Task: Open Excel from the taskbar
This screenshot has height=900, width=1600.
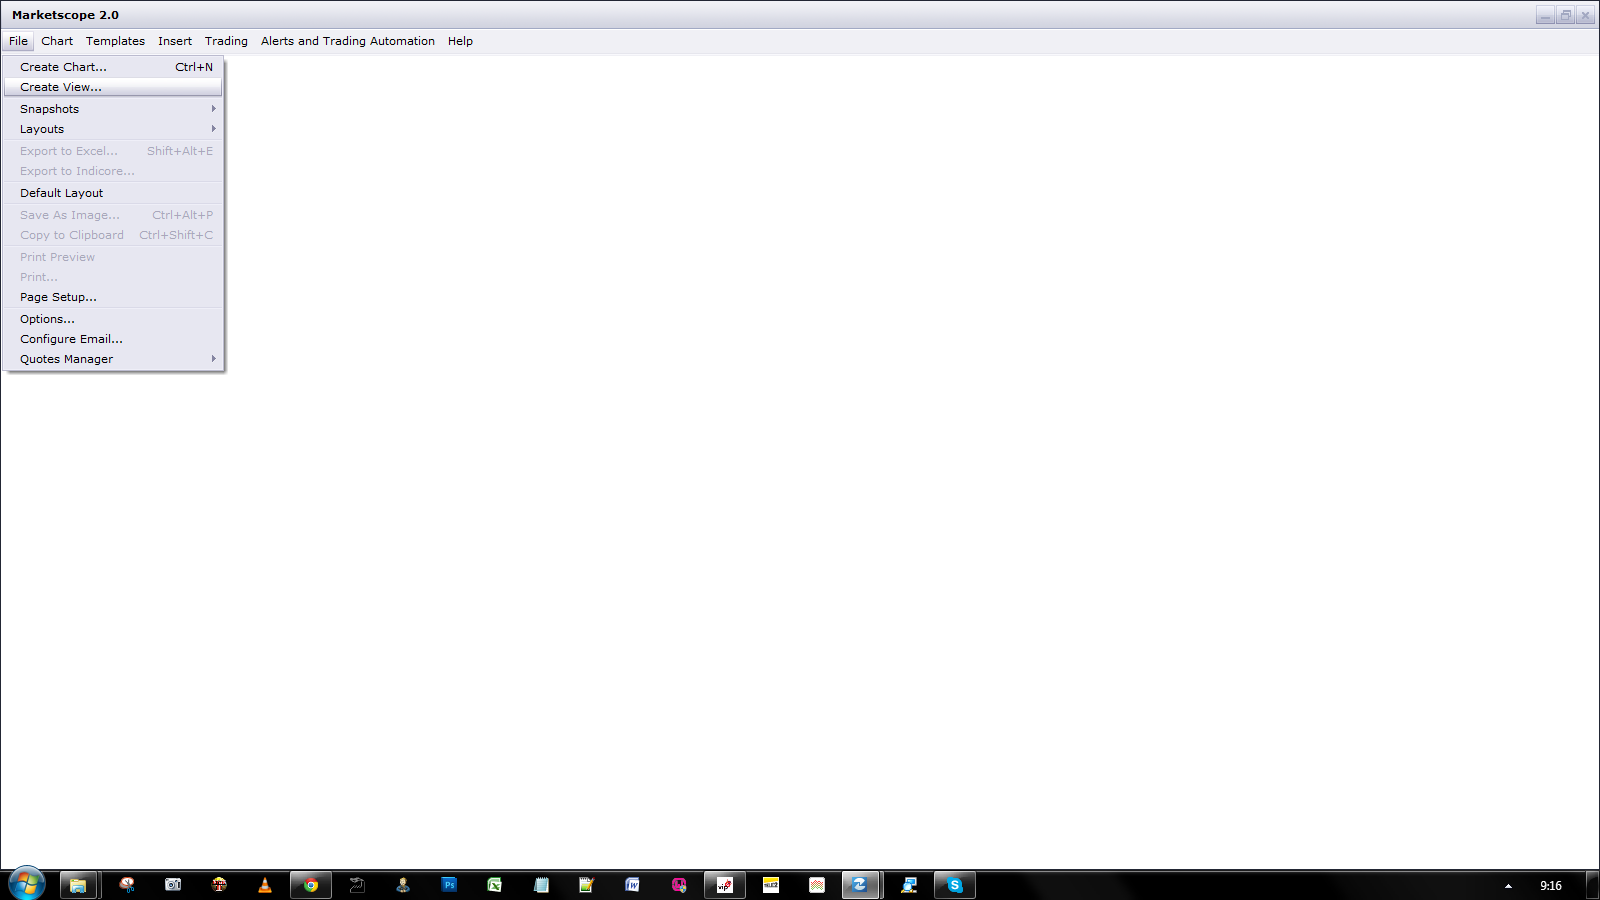Action: (x=495, y=885)
